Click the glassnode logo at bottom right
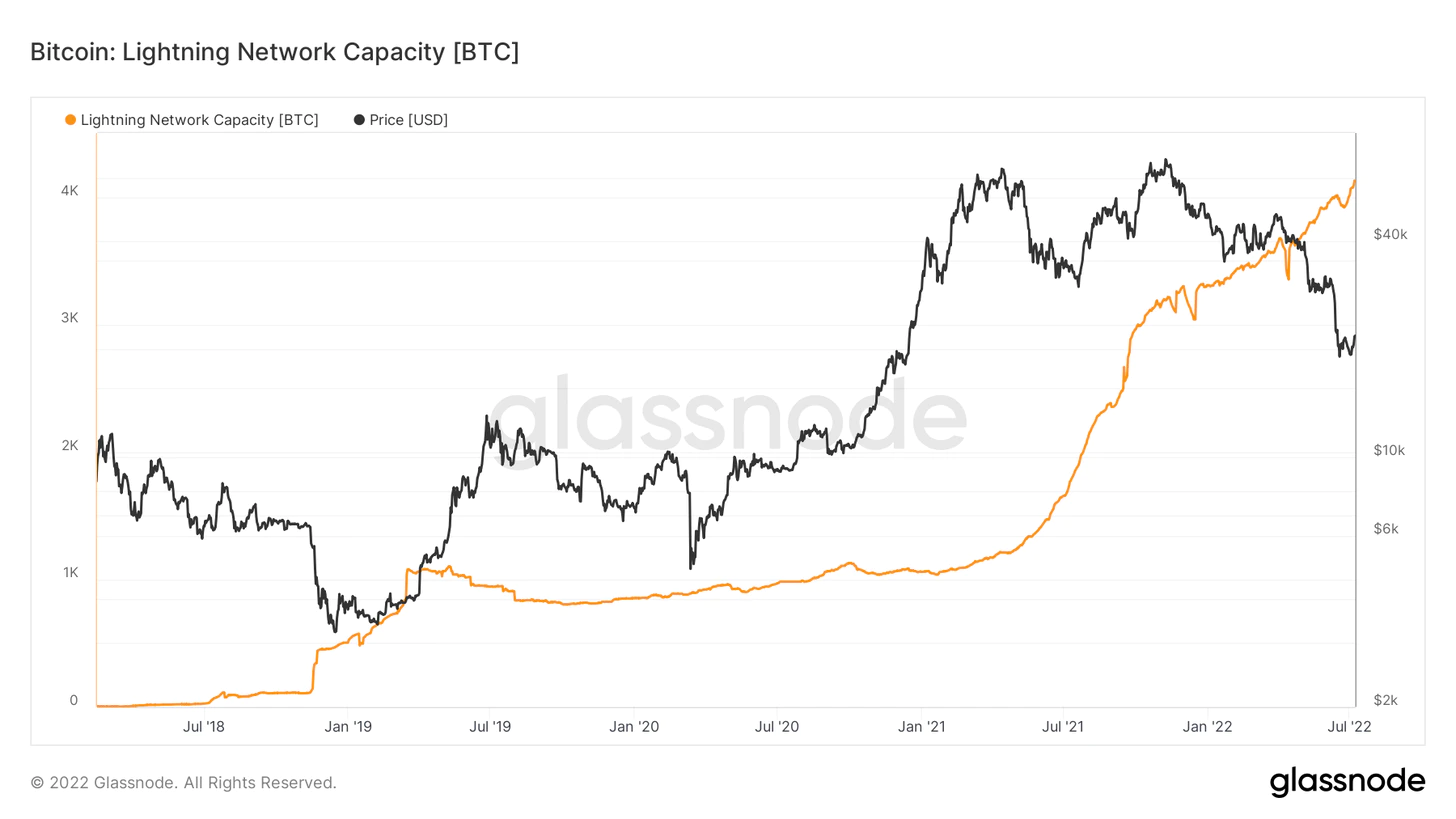Screen dimensions: 1456x819 coord(1347,781)
